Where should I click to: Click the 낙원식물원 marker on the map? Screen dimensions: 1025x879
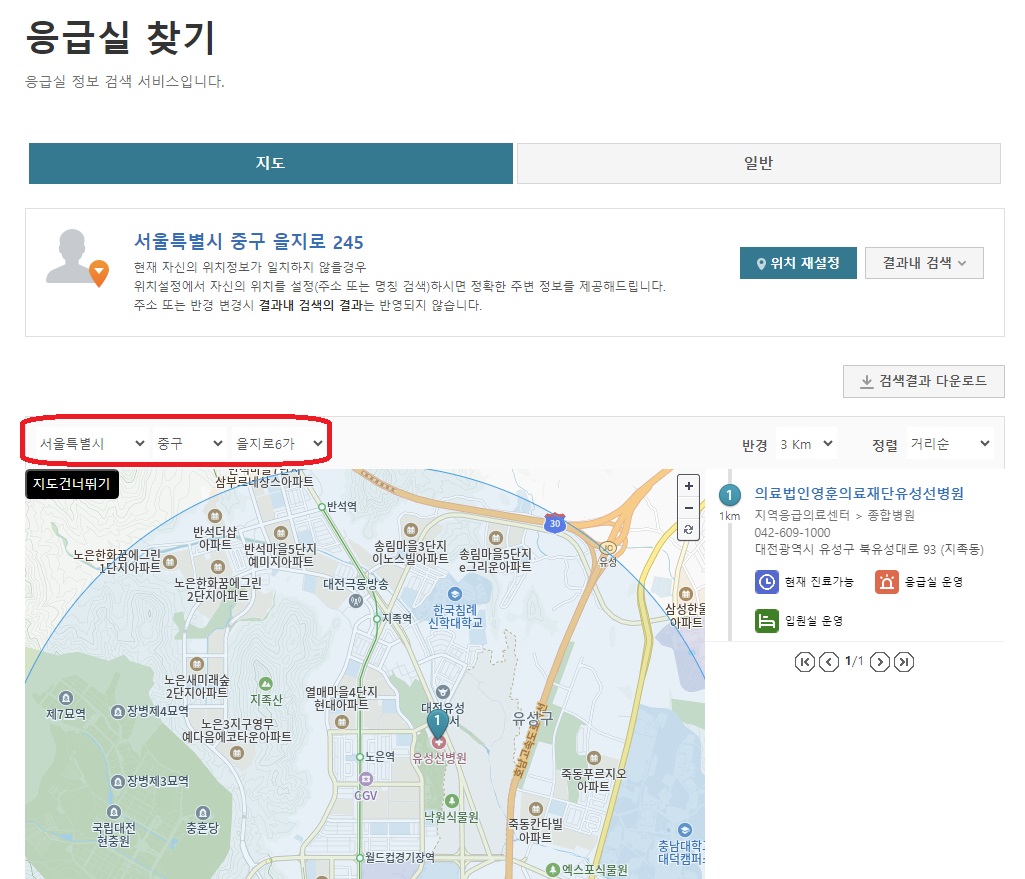pos(451,801)
